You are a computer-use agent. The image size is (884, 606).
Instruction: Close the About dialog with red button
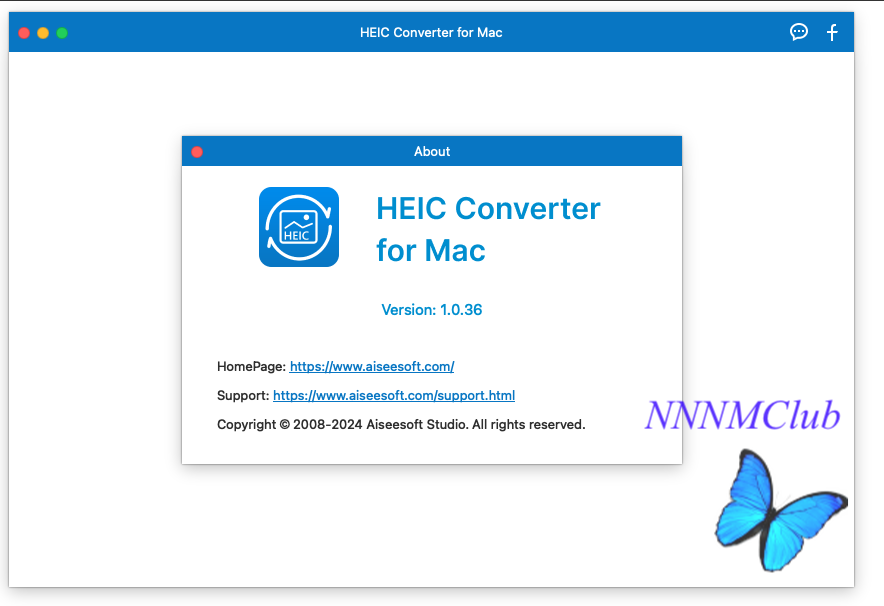coord(197,152)
